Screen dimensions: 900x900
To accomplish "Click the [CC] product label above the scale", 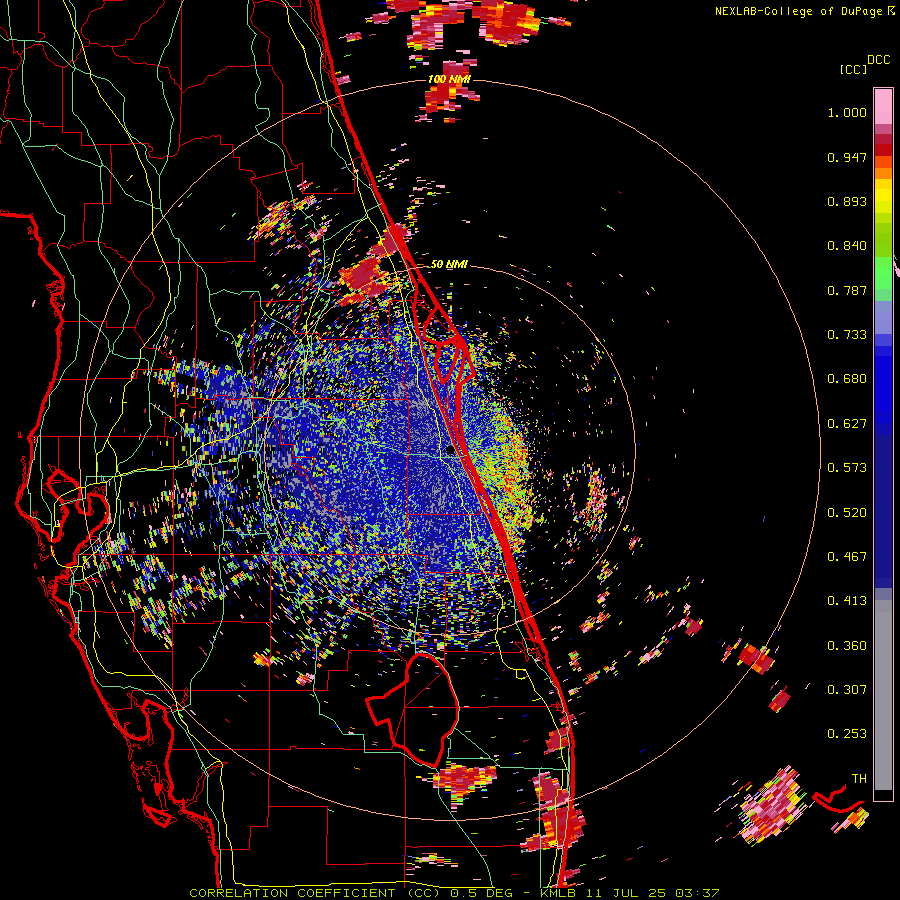I will 853,69.
